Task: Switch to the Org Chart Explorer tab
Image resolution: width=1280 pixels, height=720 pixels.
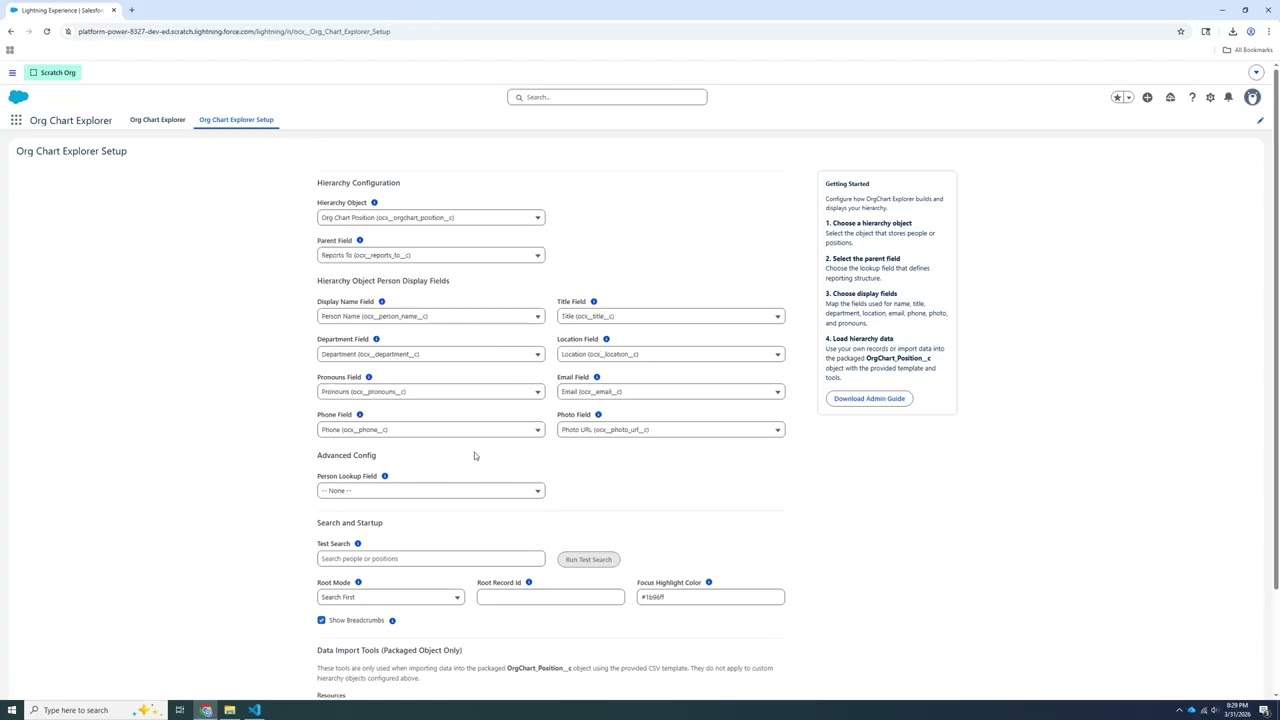Action: [x=157, y=120]
